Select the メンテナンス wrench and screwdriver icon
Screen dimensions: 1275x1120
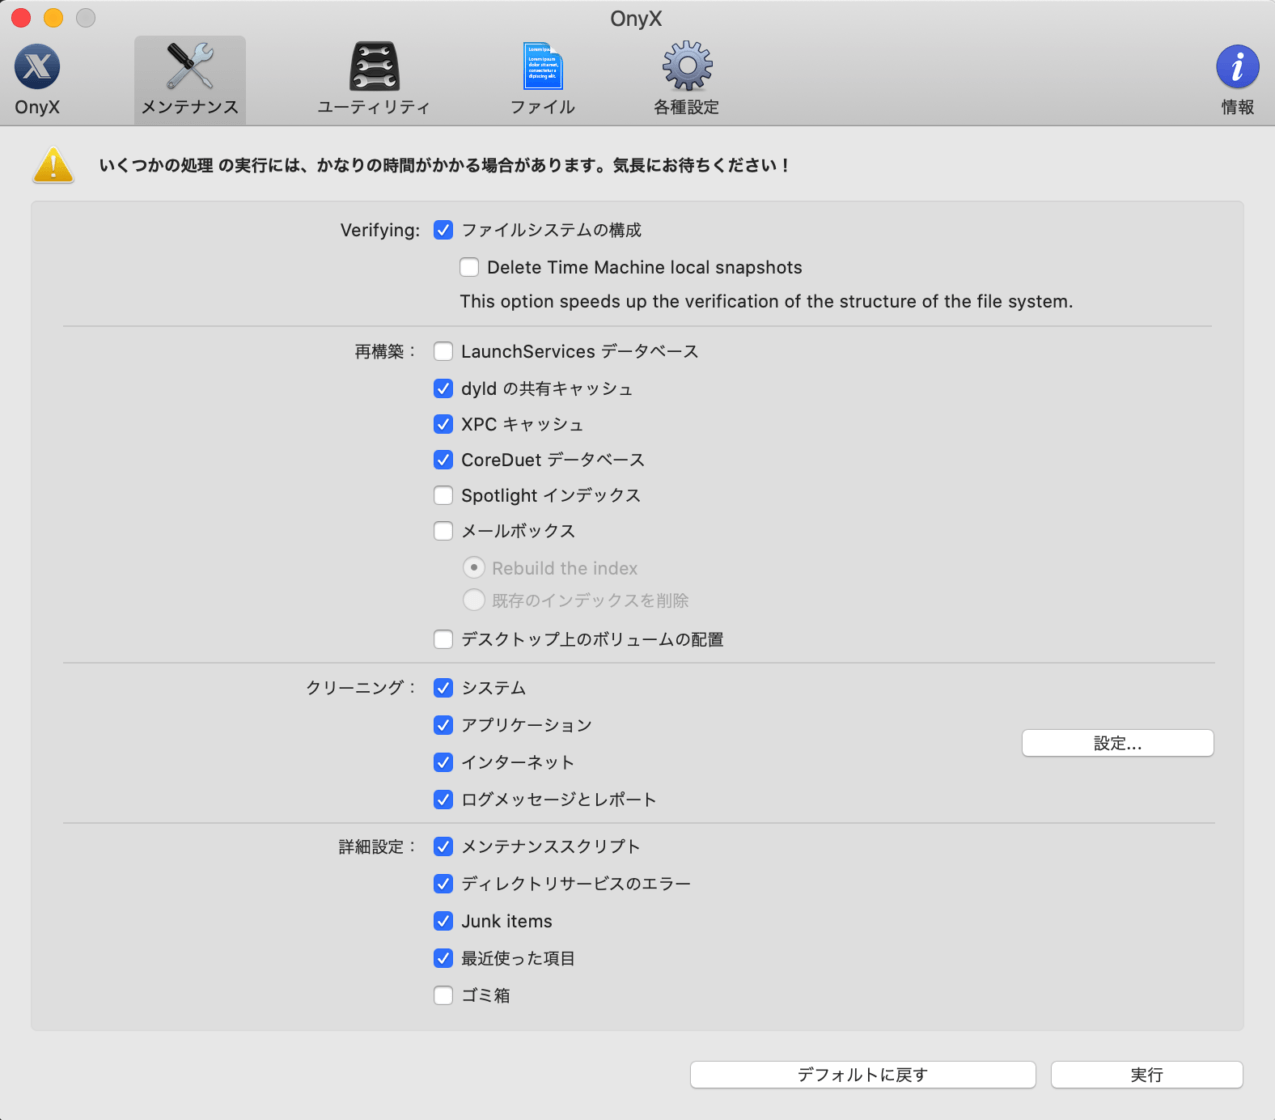(190, 68)
